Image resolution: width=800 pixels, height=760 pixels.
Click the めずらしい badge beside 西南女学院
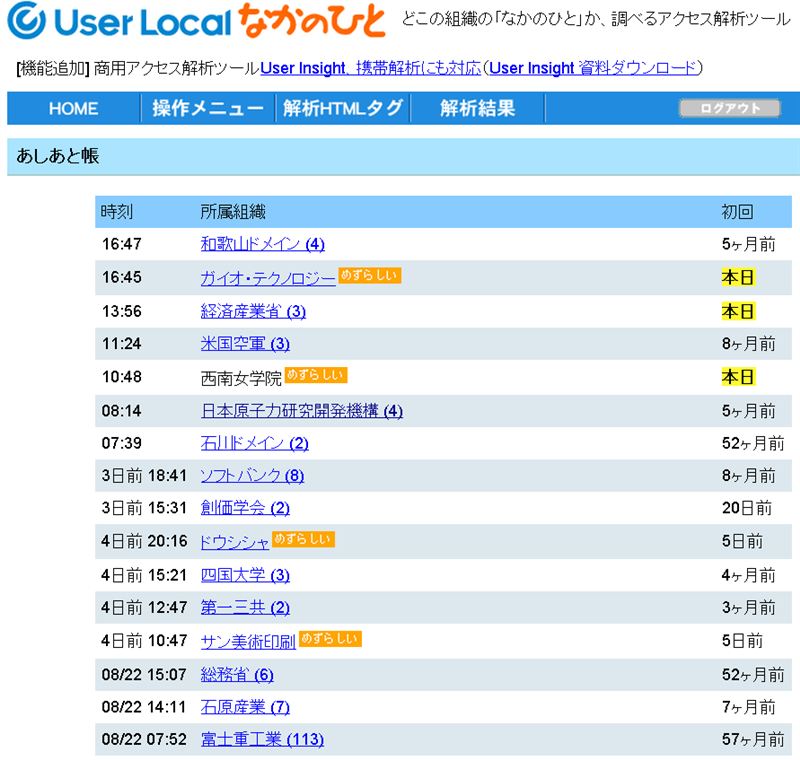pyautogui.click(x=316, y=375)
